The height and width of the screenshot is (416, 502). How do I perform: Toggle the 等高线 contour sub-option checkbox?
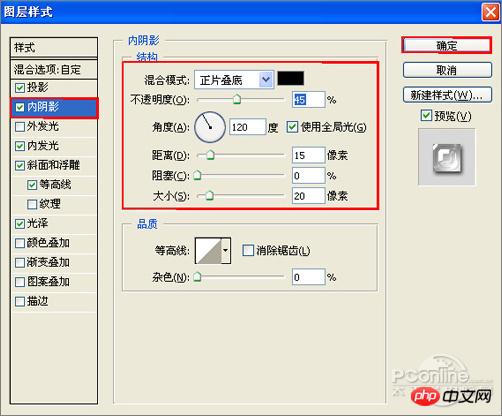(x=32, y=185)
